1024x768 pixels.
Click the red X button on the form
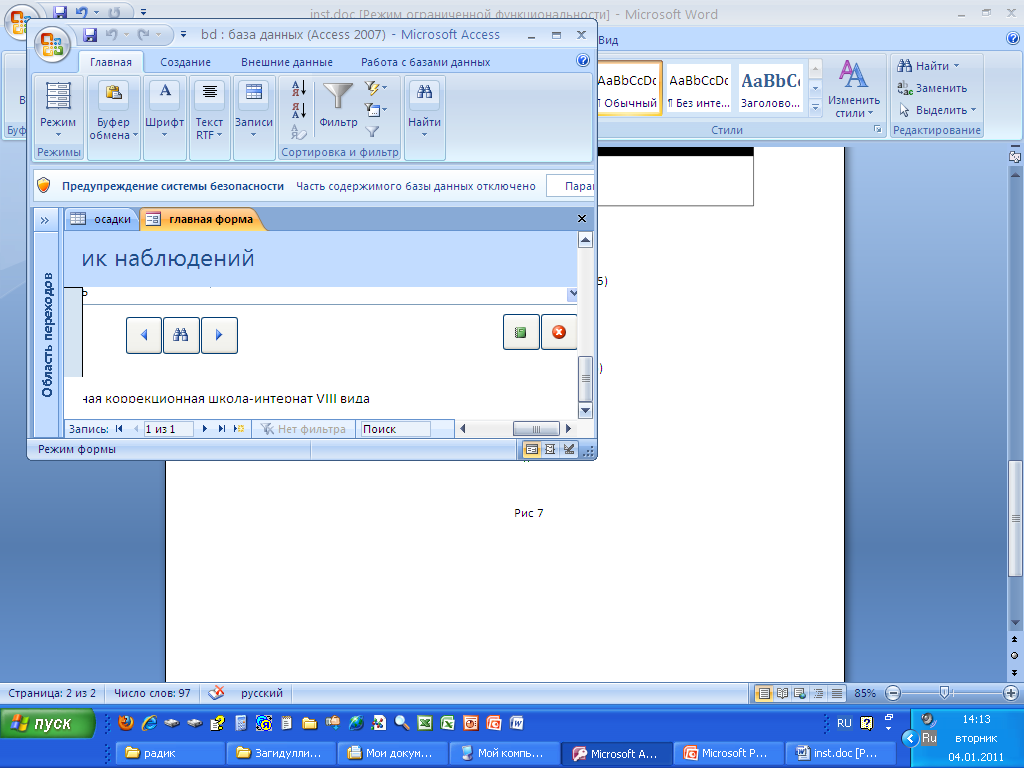click(x=559, y=332)
